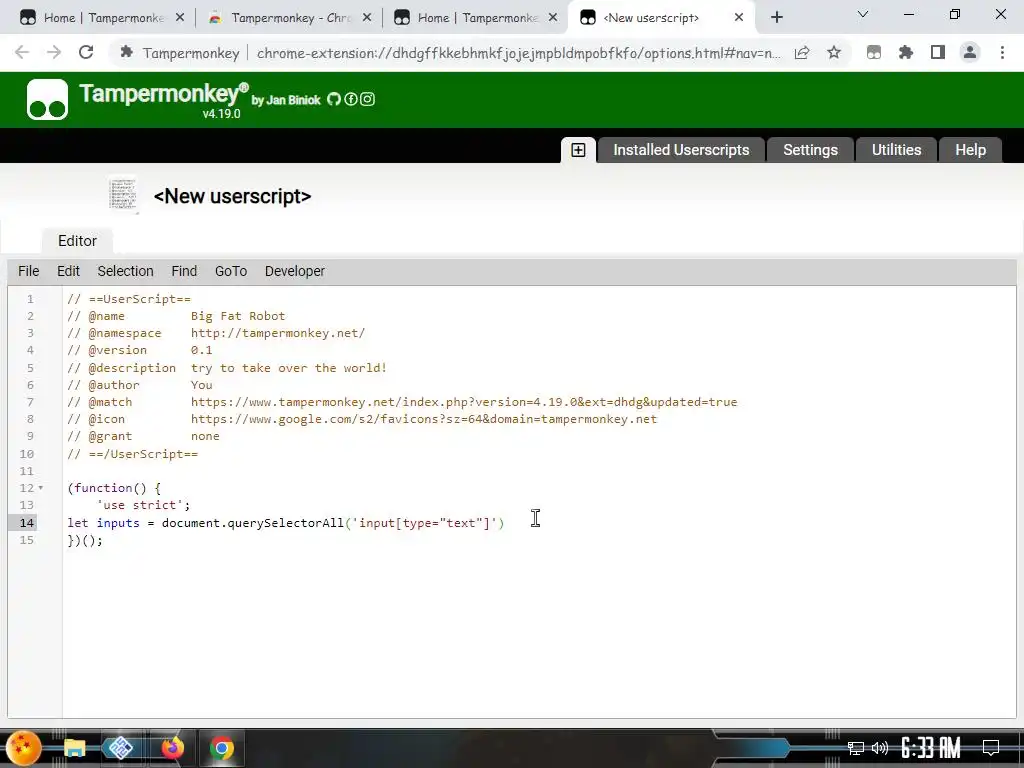The image size is (1024, 768).
Task: Click the 6:33 AM taskbar clock
Action: 931,748
